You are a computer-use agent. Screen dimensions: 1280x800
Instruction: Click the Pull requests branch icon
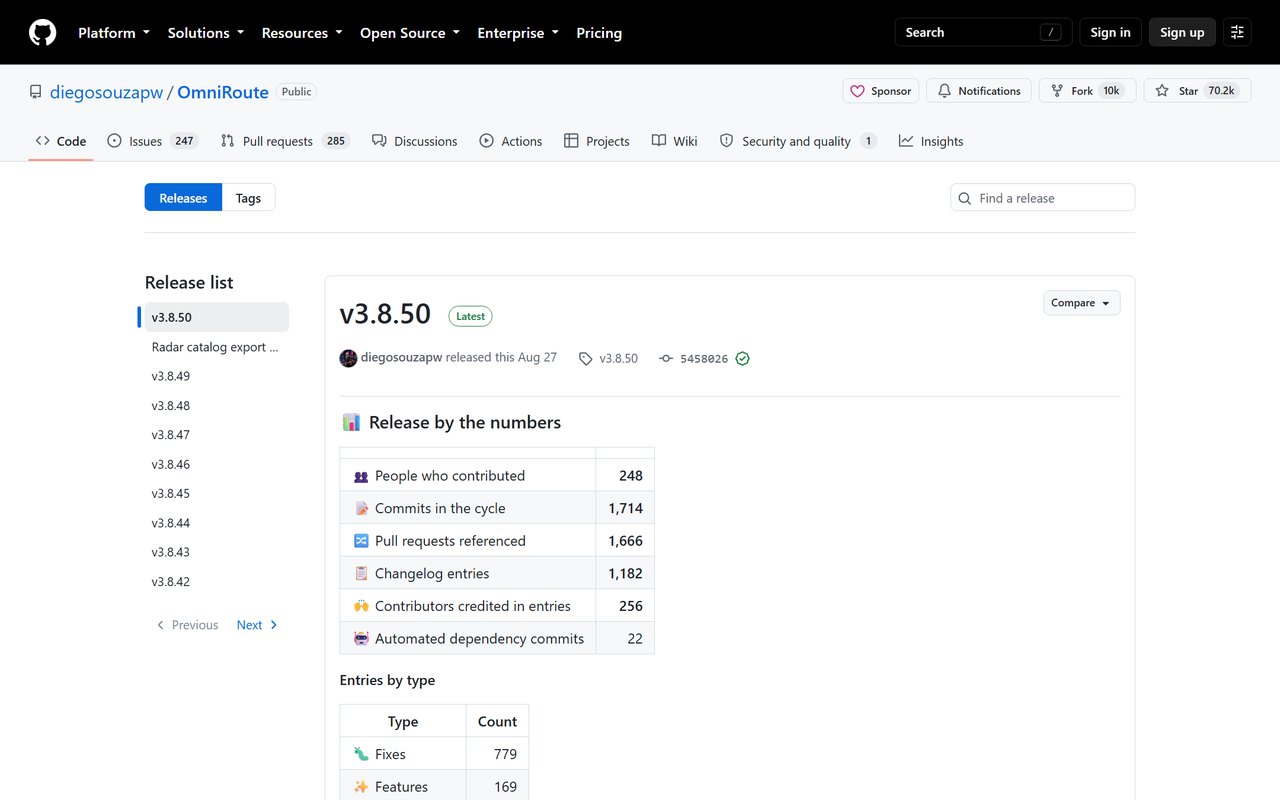tap(228, 141)
